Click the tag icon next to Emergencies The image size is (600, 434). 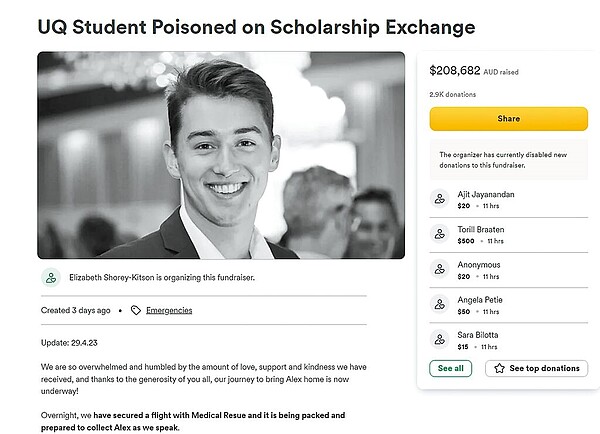[135, 310]
